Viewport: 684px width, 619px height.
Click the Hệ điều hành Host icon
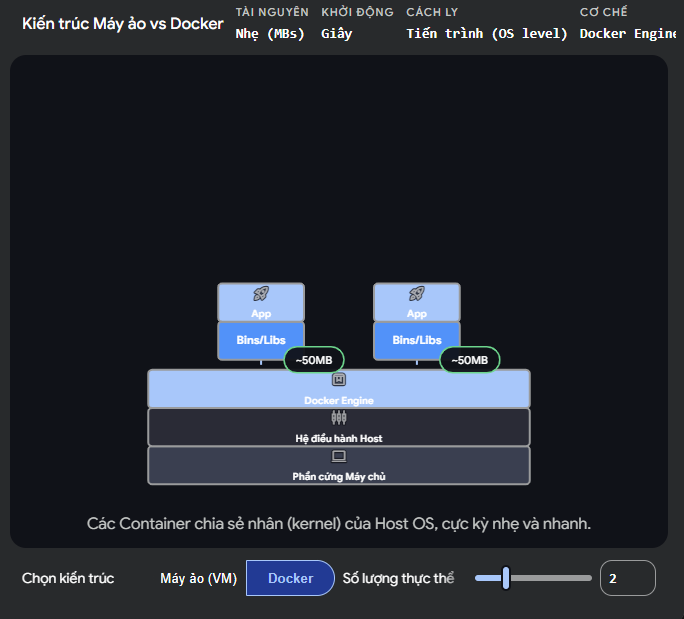coord(339,417)
